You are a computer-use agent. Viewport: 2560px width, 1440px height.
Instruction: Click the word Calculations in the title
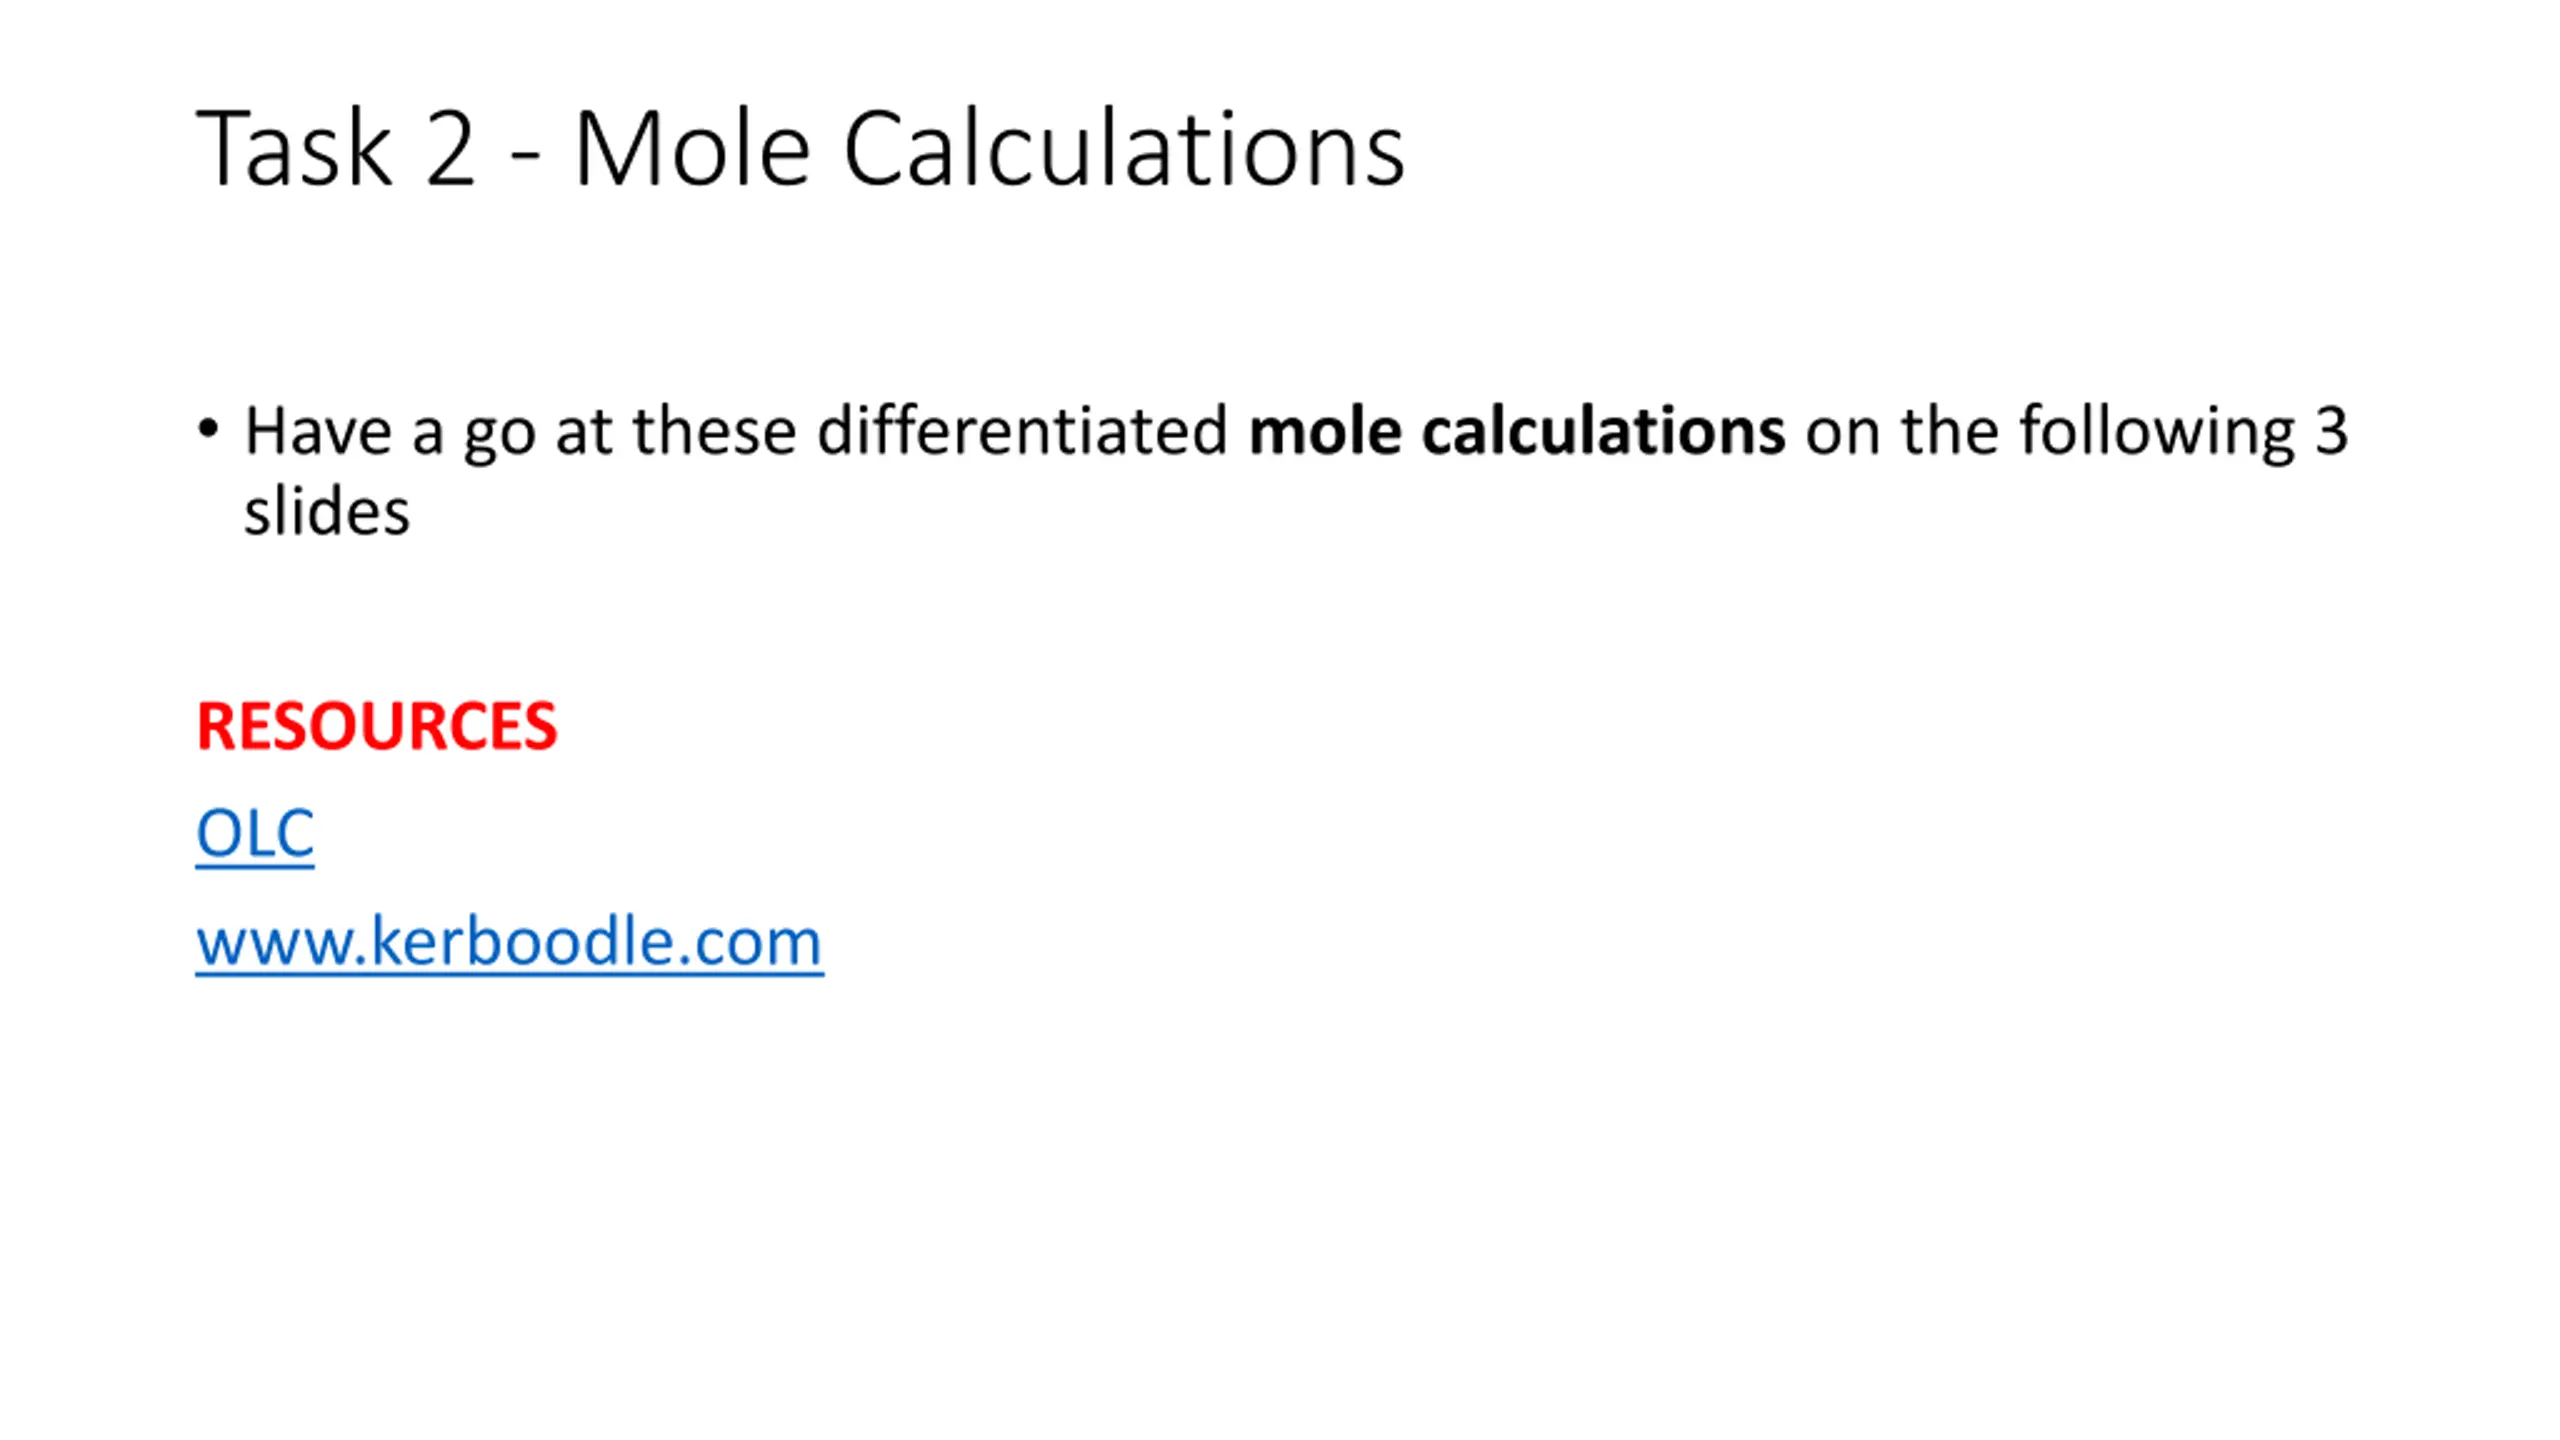pos(1125,149)
